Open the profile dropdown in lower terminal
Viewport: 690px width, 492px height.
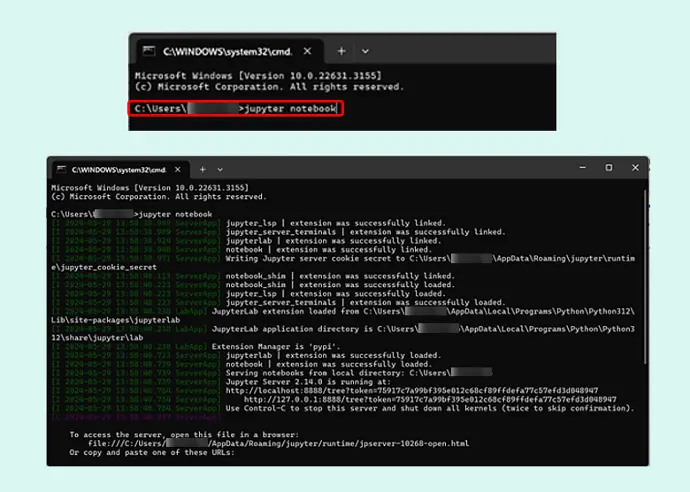click(x=220, y=169)
